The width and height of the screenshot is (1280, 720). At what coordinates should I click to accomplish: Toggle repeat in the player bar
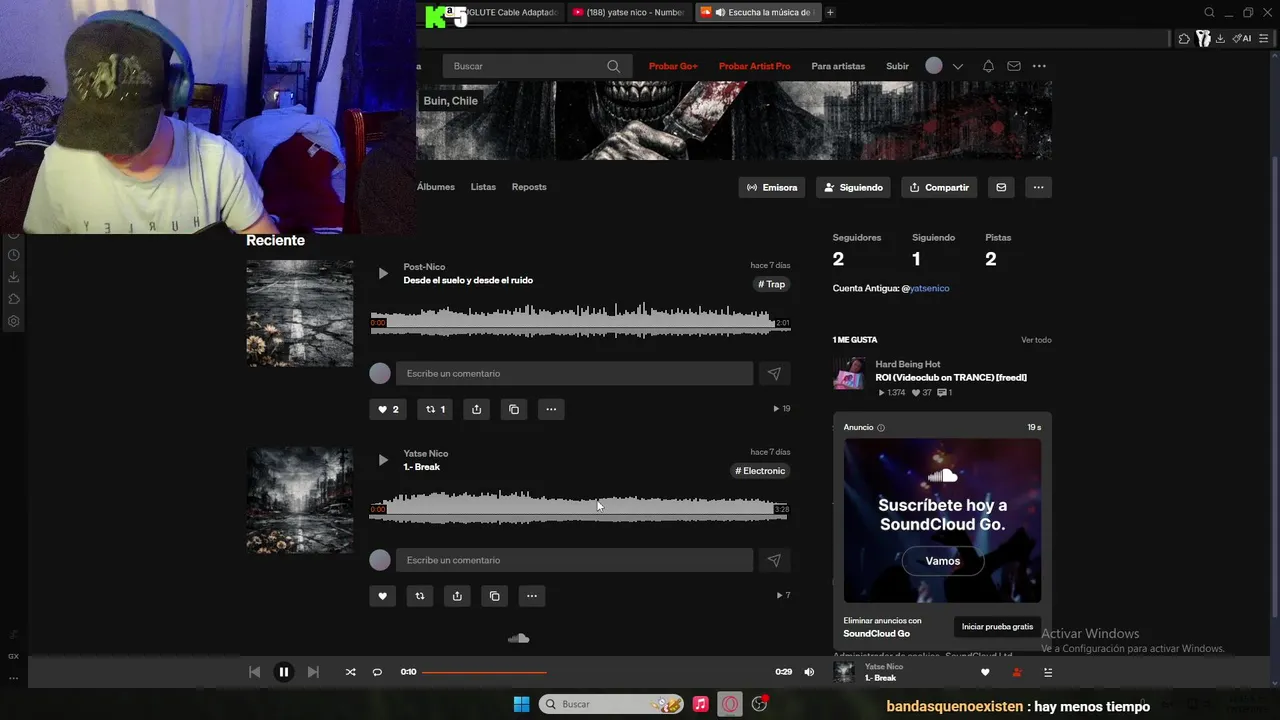377,672
